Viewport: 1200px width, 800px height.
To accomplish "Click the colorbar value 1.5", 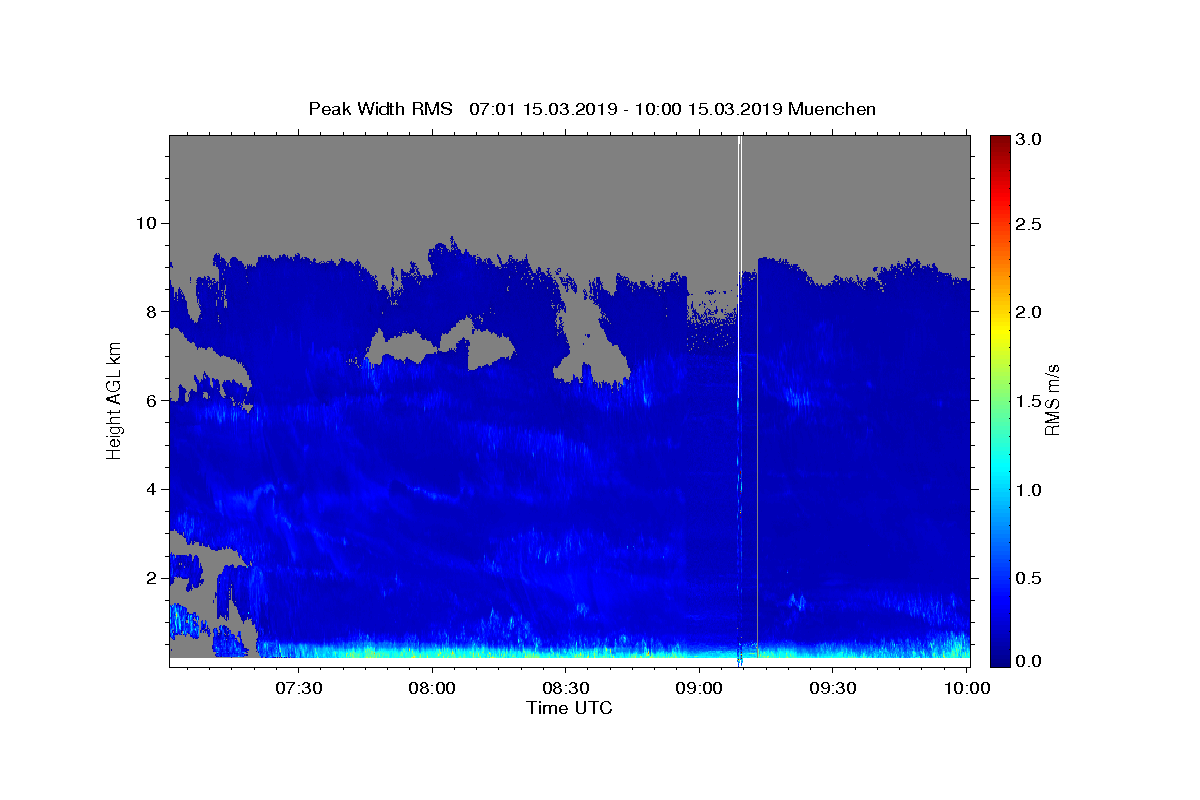I will [1030, 400].
